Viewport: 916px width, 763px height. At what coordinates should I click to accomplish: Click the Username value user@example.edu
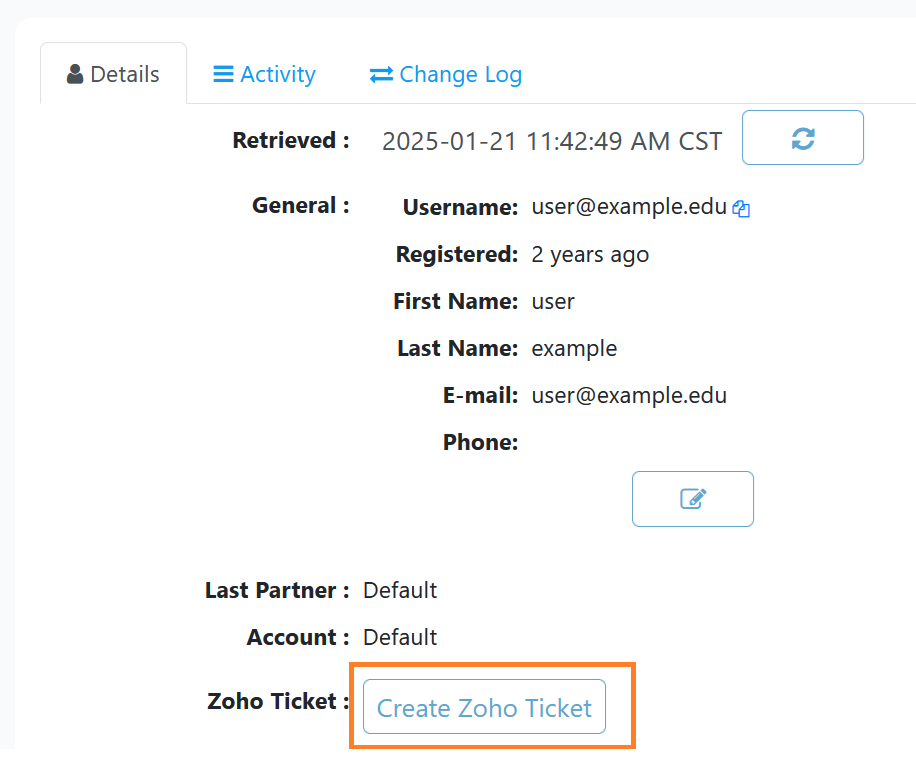coord(628,207)
